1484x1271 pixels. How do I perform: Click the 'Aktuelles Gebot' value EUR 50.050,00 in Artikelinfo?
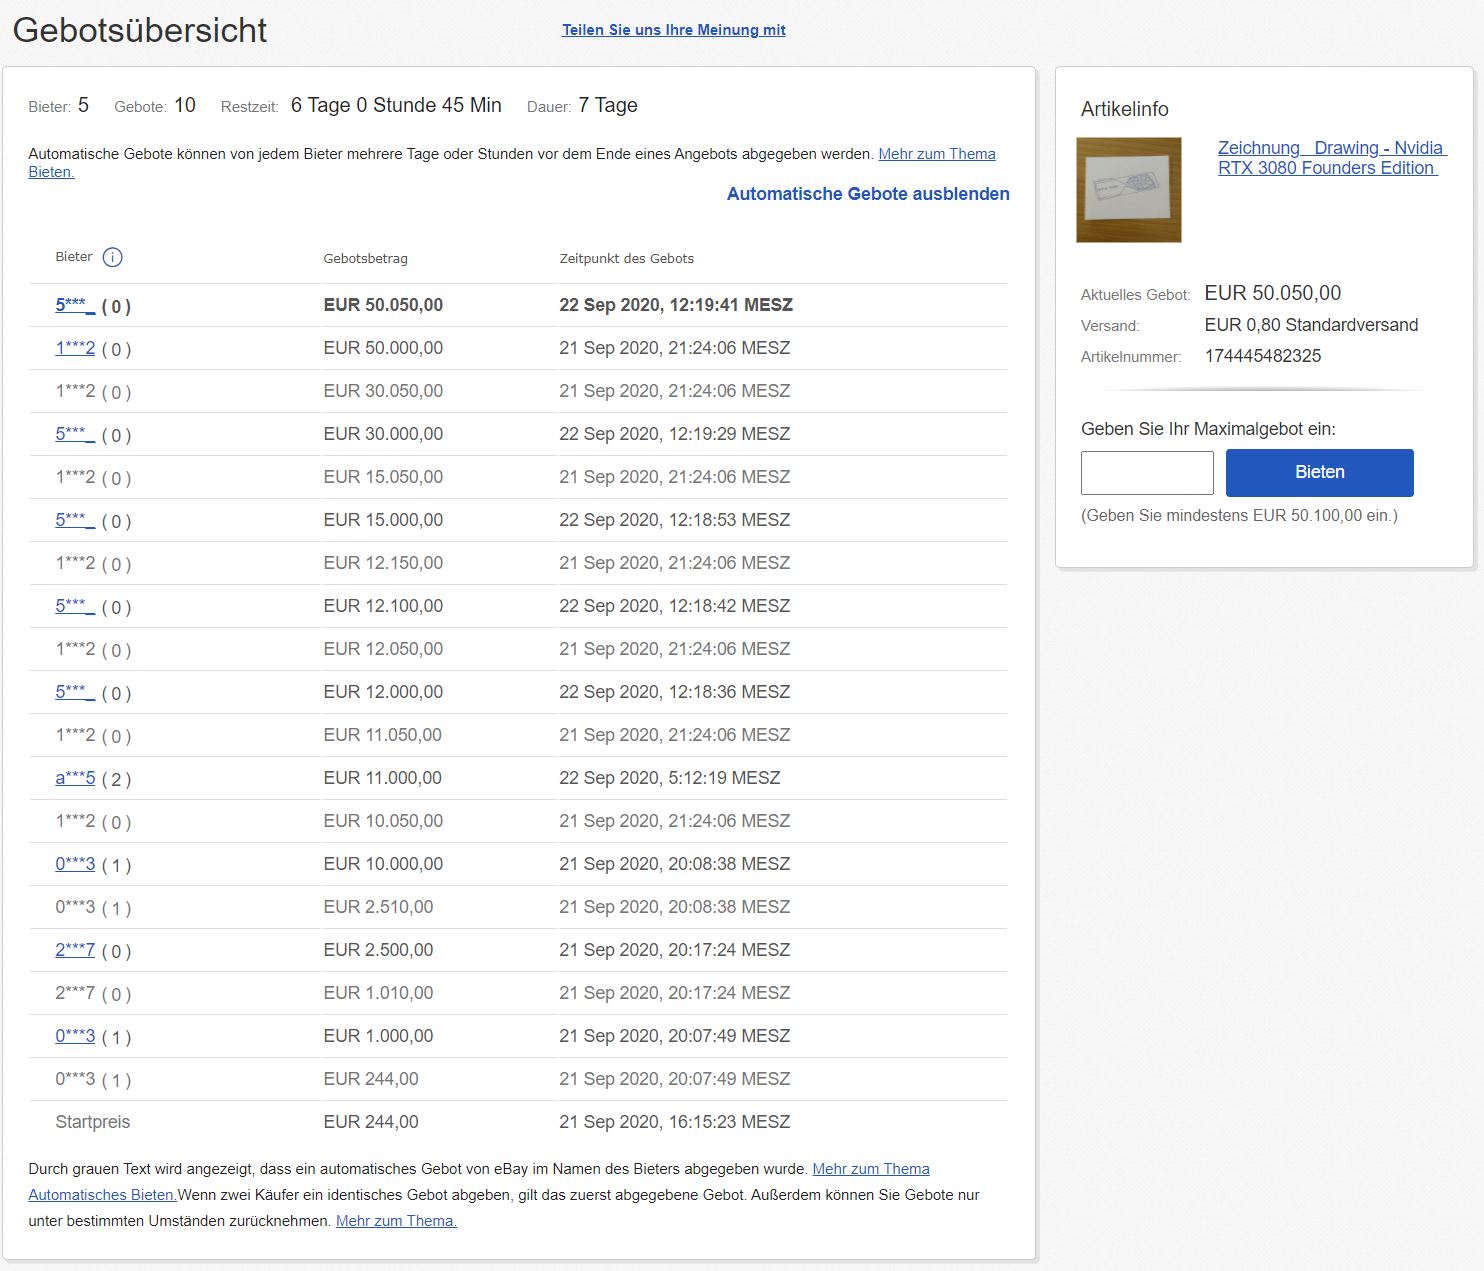pyautogui.click(x=1273, y=293)
